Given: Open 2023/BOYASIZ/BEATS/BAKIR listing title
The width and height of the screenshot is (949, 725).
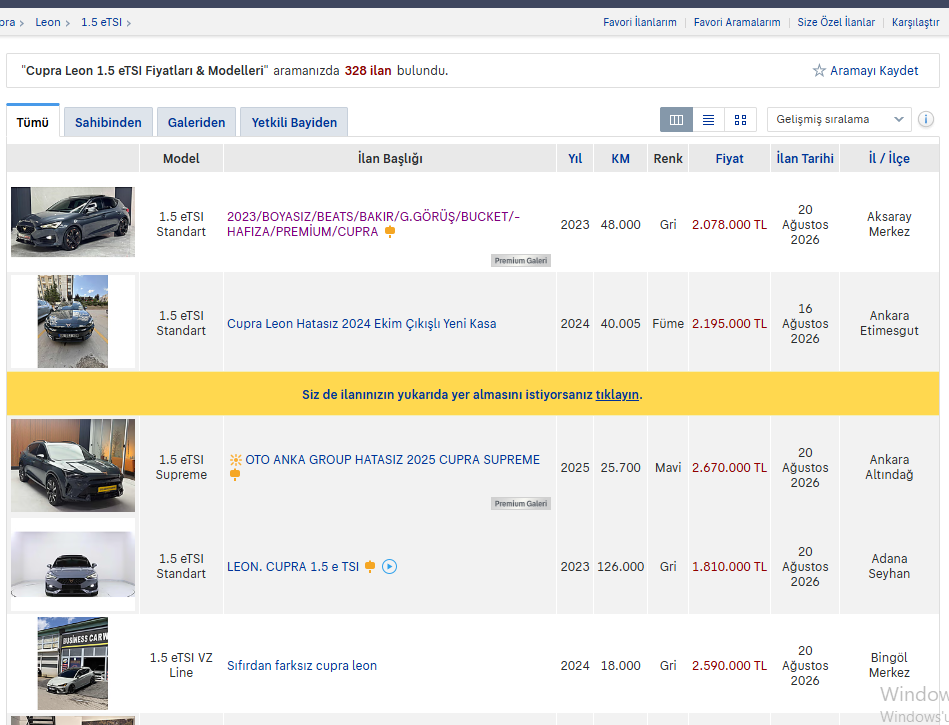Looking at the screenshot, I should (x=373, y=224).
